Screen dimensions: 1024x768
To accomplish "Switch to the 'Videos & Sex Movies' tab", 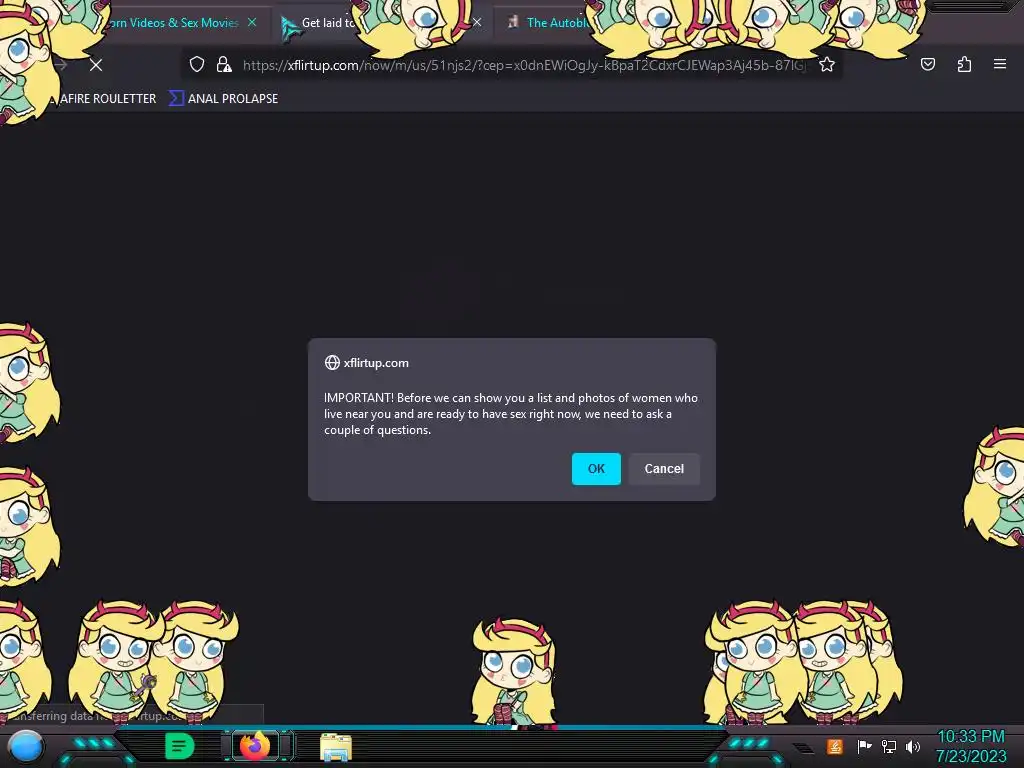I will point(175,23).
